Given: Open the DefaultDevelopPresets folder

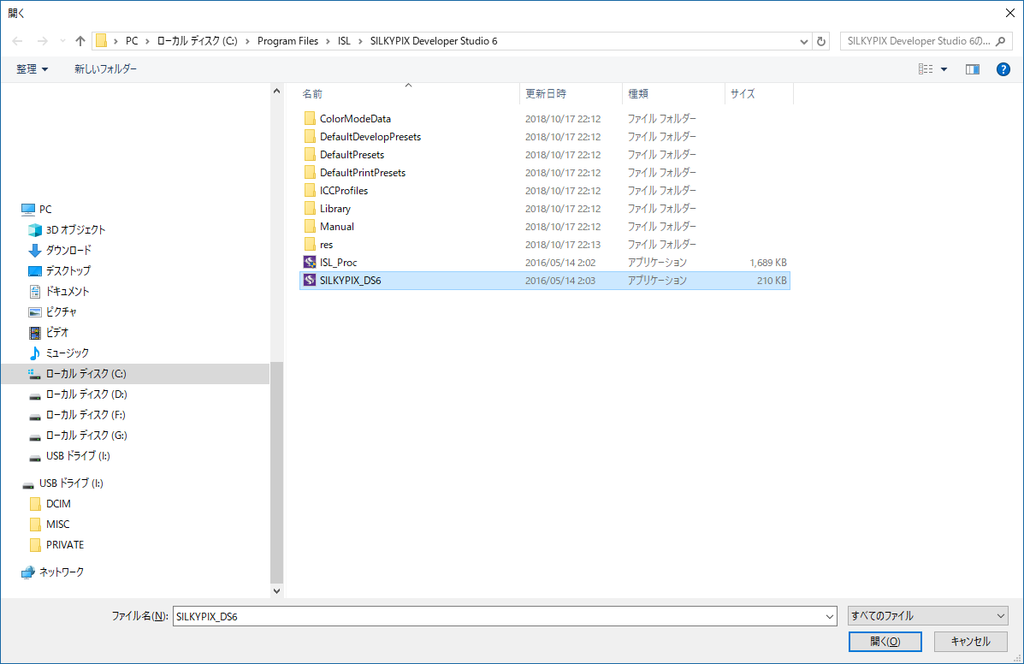Looking at the screenshot, I should click(x=545, y=137).
